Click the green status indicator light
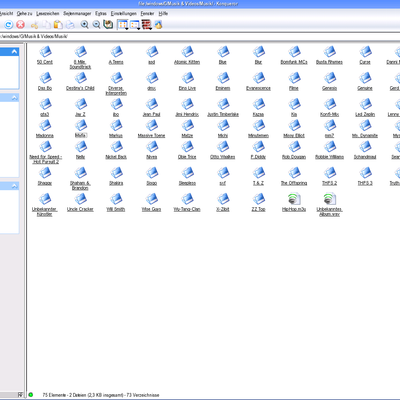Viewport: 400px width, 400px height. click(x=31, y=395)
